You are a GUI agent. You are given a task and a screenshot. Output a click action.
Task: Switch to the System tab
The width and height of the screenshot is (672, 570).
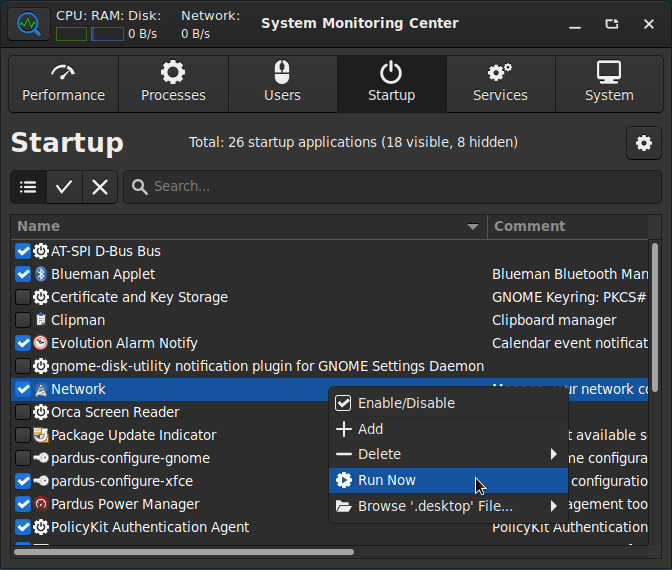(x=609, y=84)
